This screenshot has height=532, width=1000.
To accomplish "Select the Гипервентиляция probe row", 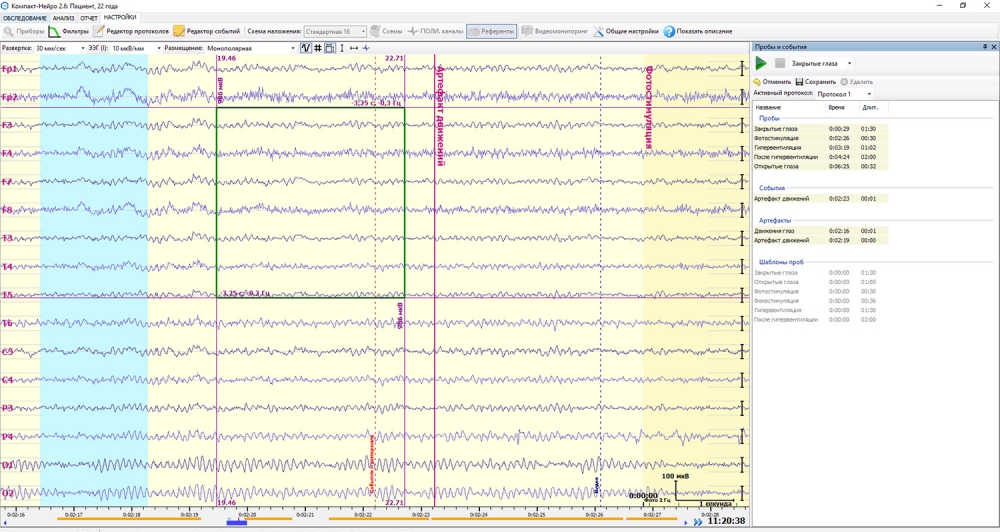I will tap(780, 148).
